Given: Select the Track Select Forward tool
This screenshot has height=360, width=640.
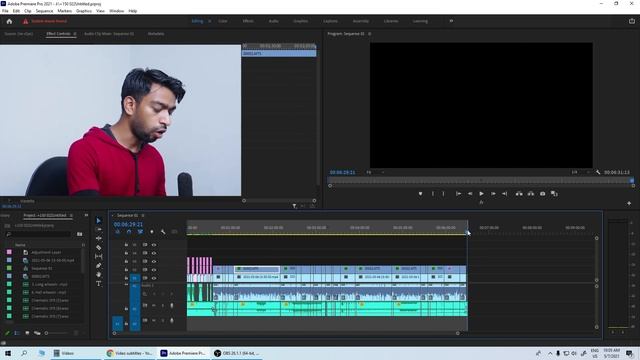Looking at the screenshot, I should pyautogui.click(x=98, y=229).
